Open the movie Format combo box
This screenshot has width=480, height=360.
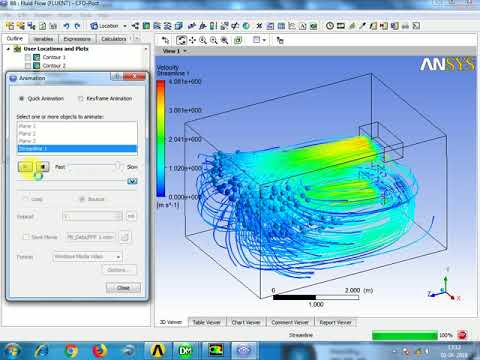click(x=87, y=257)
